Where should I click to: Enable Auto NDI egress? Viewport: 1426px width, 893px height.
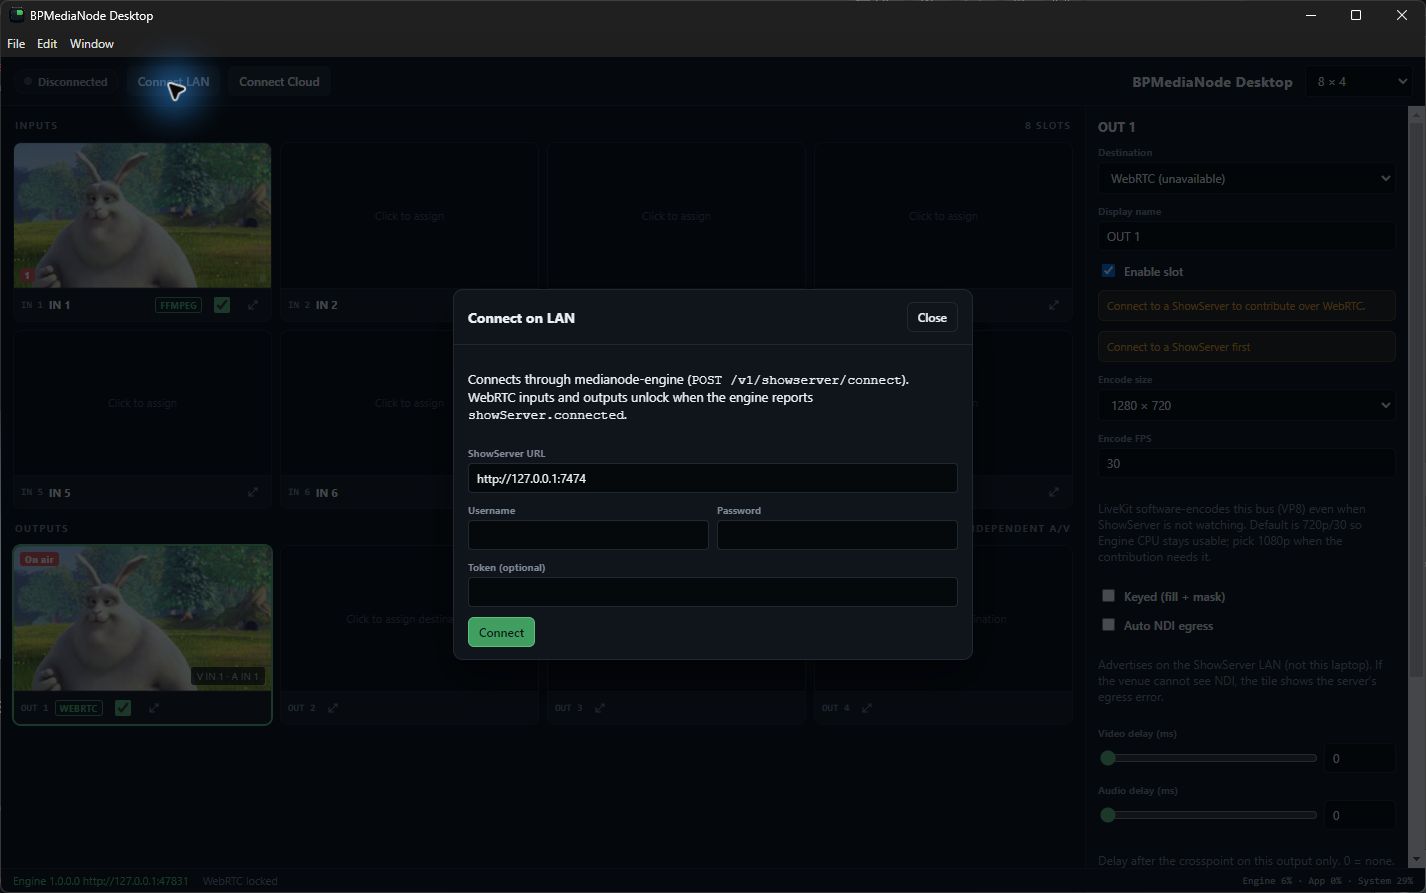pyautogui.click(x=1108, y=625)
